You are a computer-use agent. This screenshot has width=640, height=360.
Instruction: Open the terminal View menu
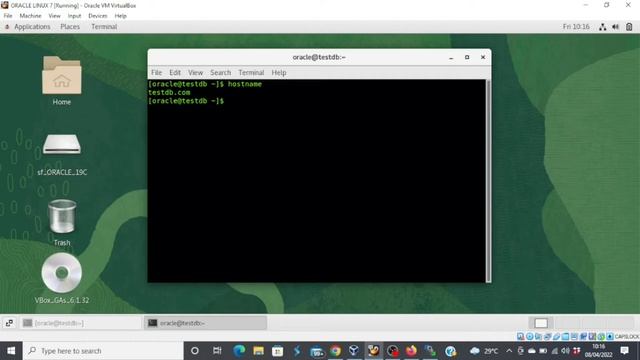pos(196,73)
